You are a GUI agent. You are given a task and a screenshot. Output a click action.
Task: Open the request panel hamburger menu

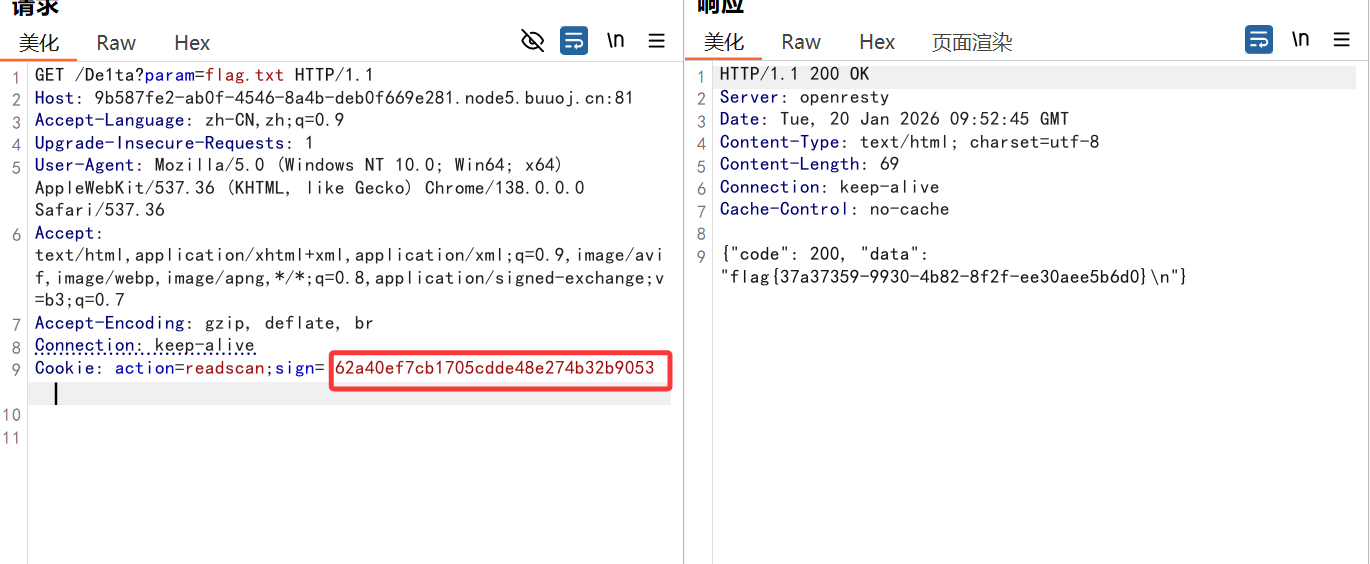click(657, 41)
